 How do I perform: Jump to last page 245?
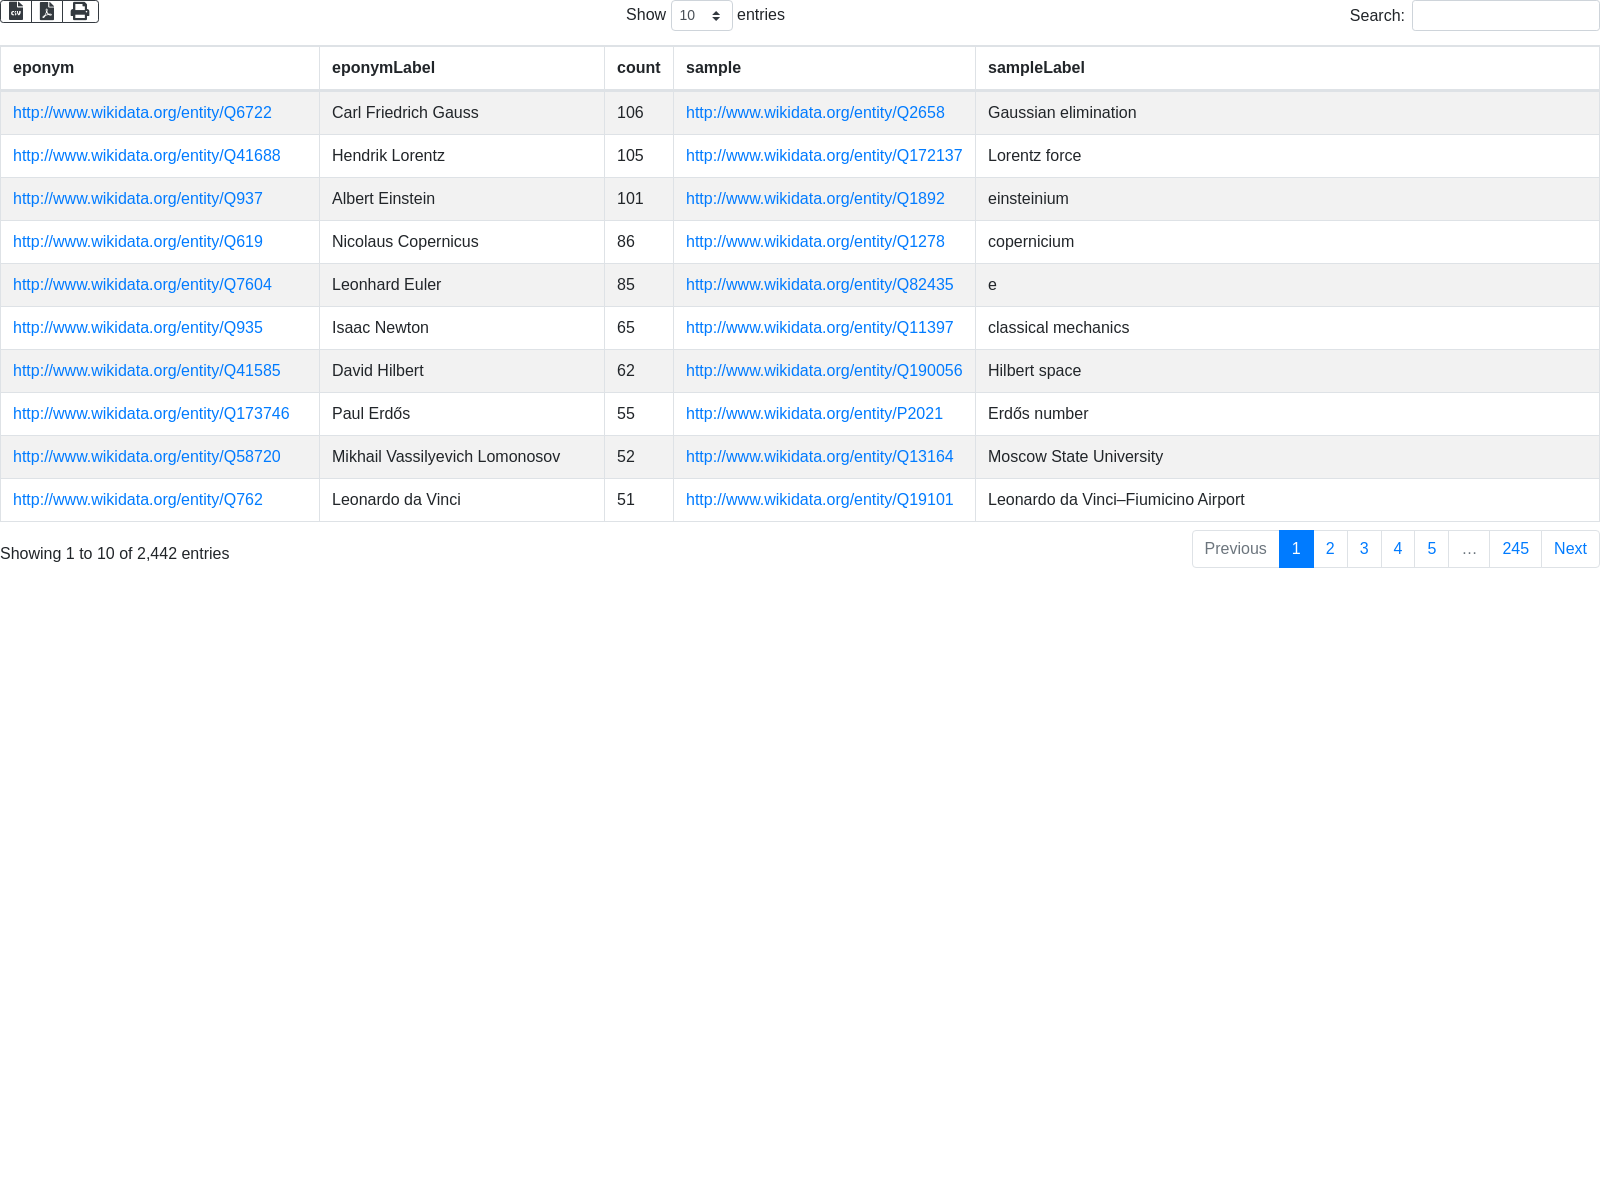pos(1515,549)
